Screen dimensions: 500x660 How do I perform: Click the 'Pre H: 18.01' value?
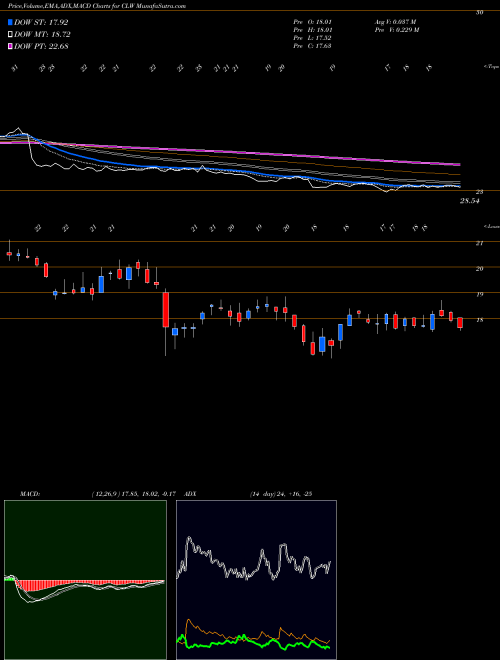click(x=312, y=30)
